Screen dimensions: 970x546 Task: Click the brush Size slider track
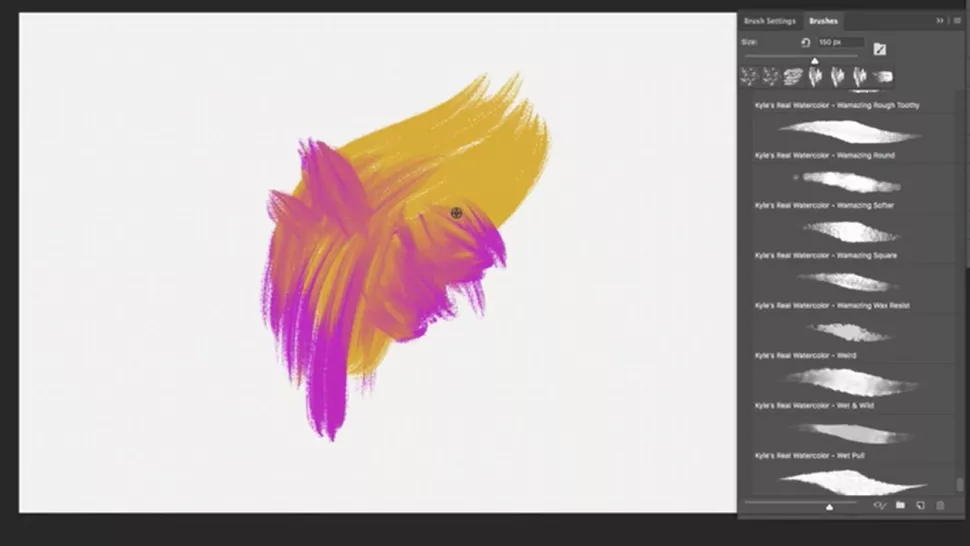point(801,56)
